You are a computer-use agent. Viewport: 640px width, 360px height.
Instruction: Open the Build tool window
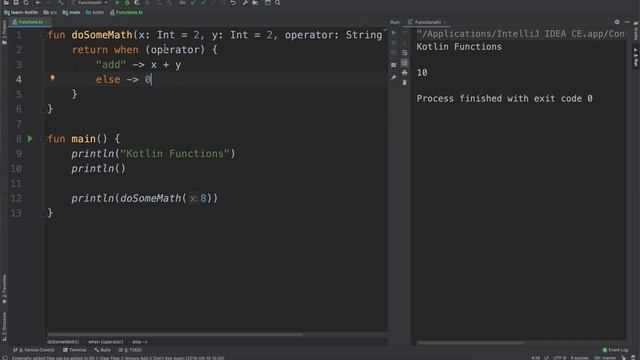pos(102,350)
